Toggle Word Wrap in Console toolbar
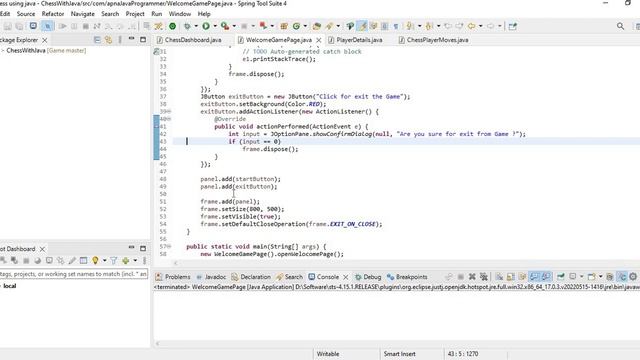The height and width of the screenshot is (360, 640). click(522, 277)
